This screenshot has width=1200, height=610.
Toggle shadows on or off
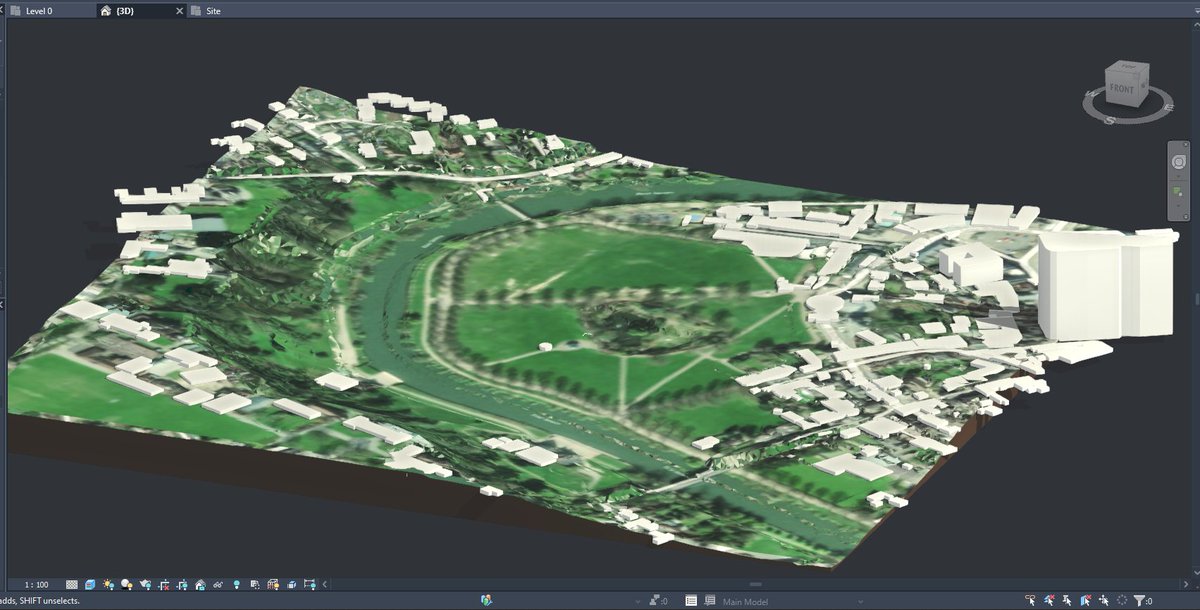[126, 583]
